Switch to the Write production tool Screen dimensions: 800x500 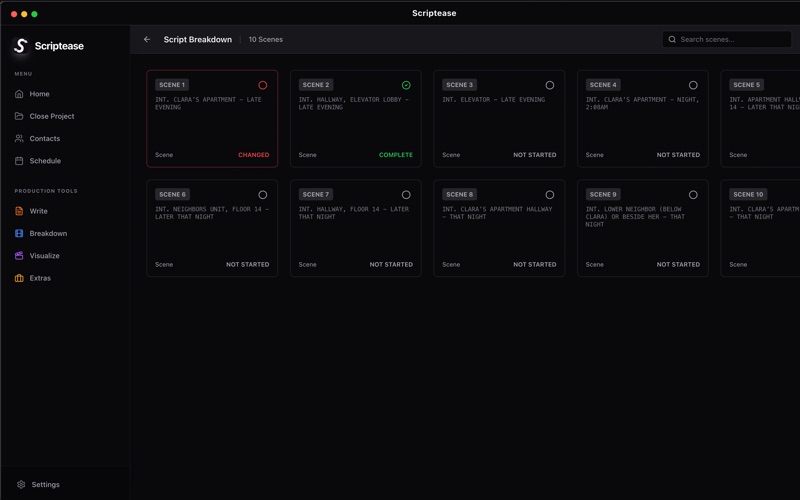38,211
